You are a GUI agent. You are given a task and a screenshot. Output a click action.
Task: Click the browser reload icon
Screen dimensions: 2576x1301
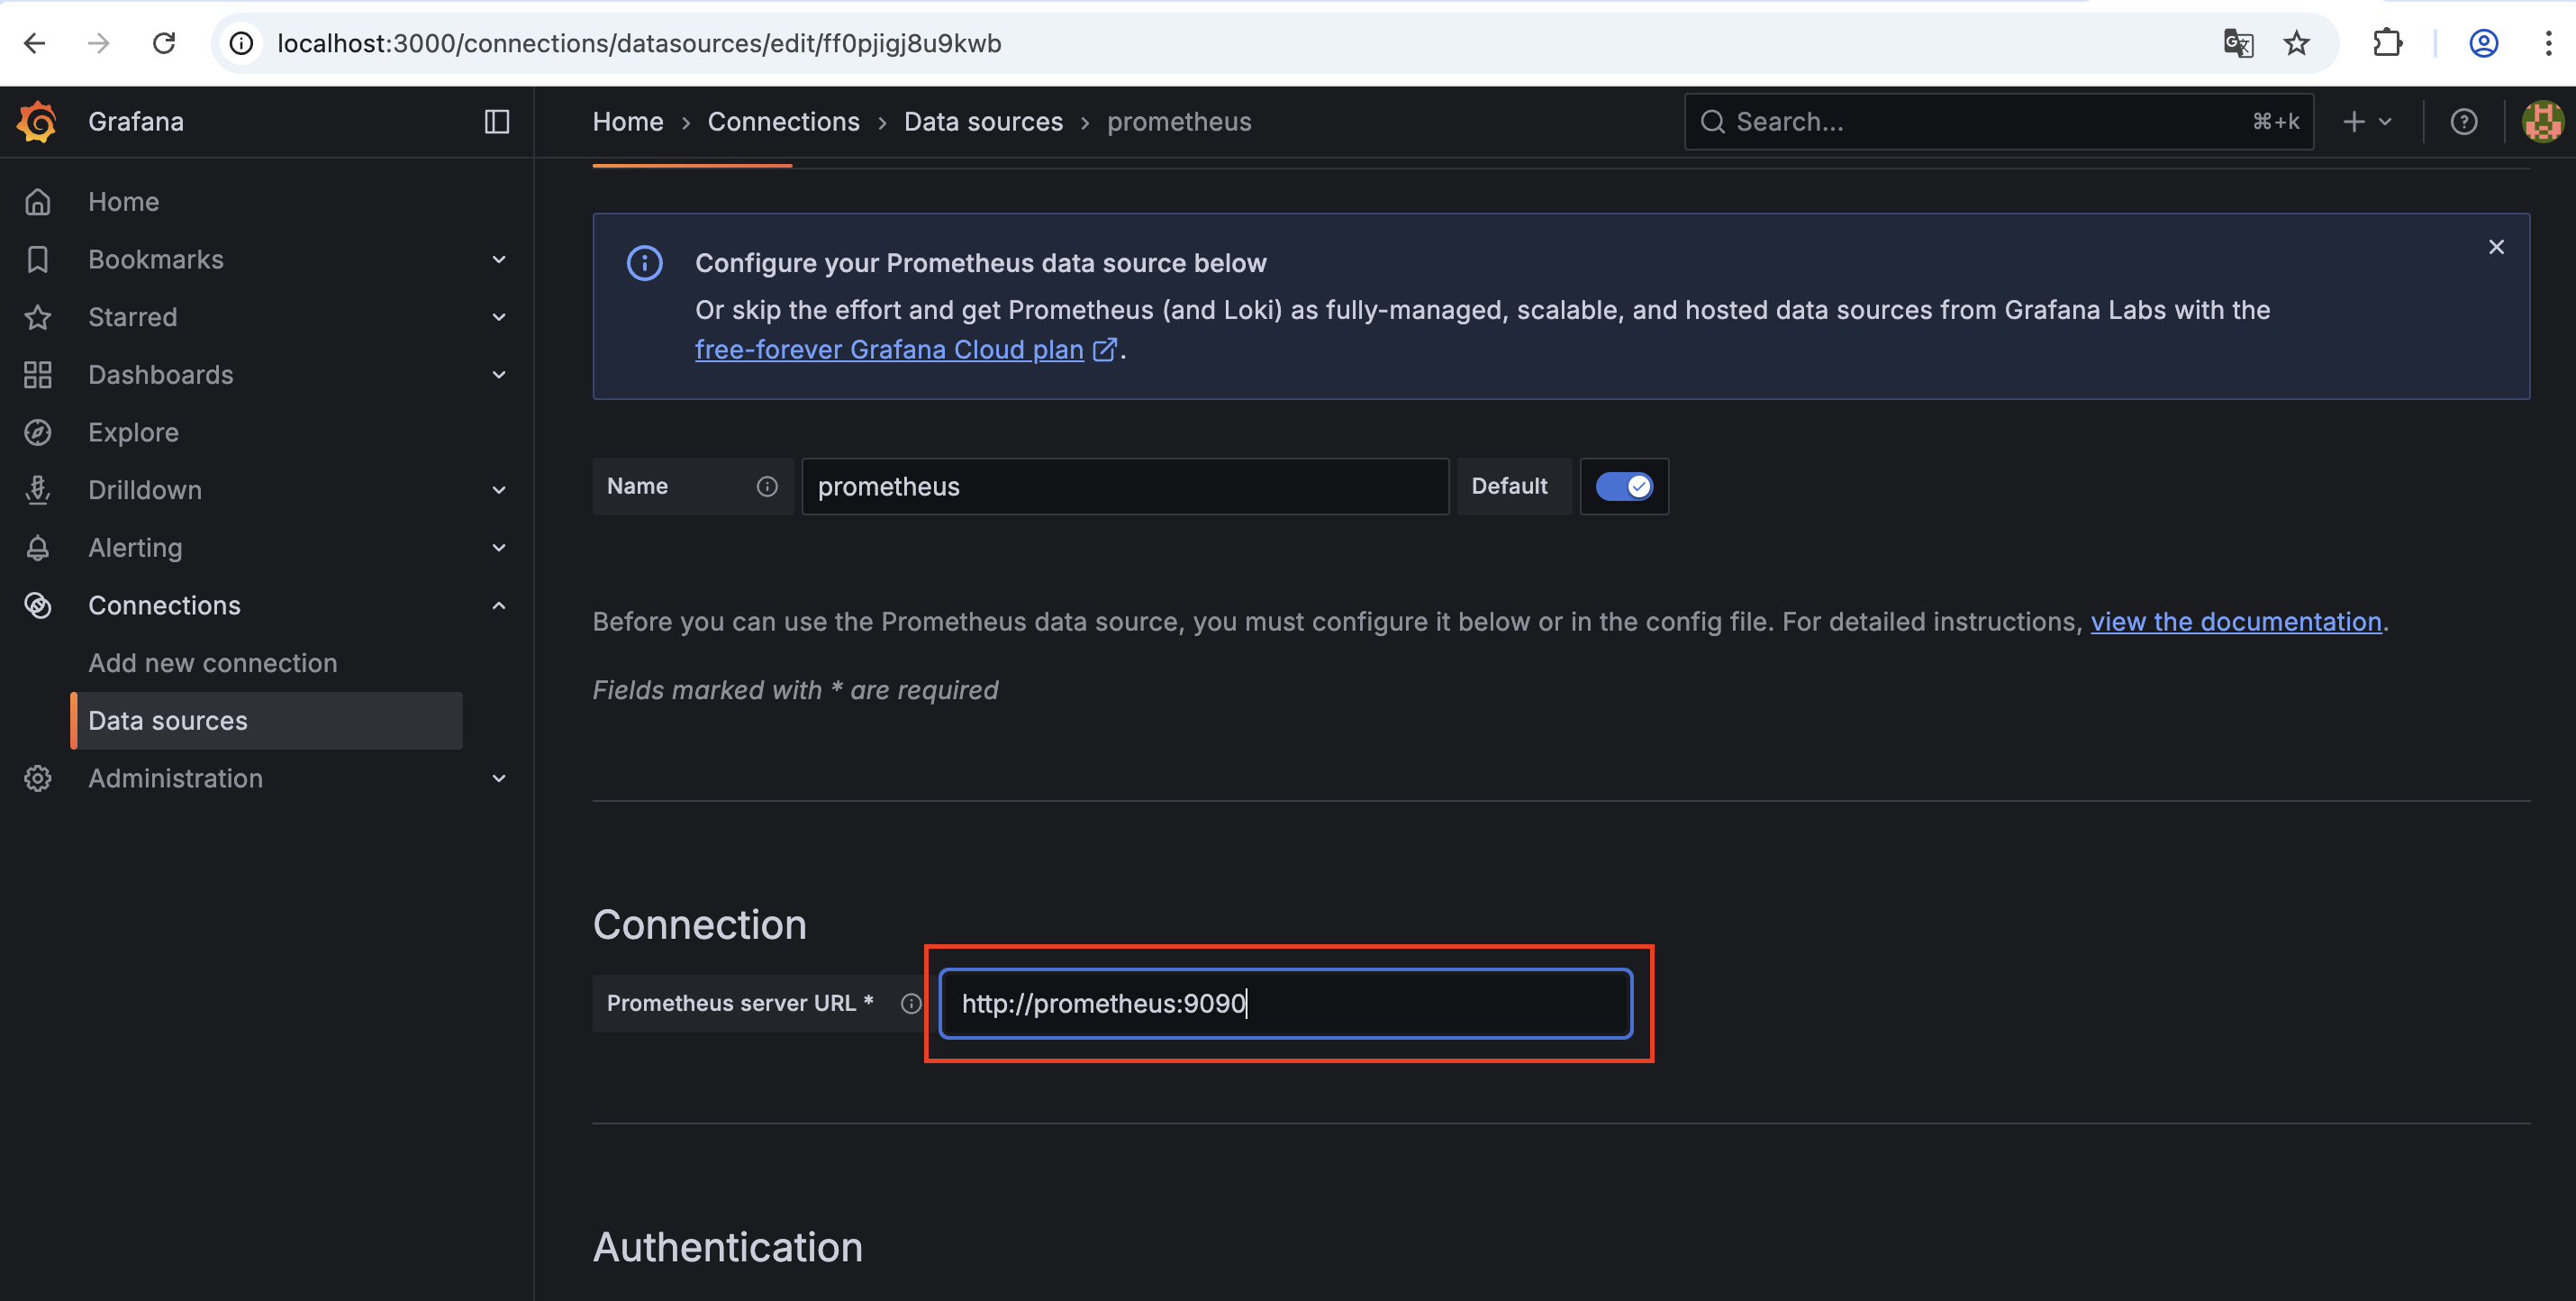(x=164, y=43)
